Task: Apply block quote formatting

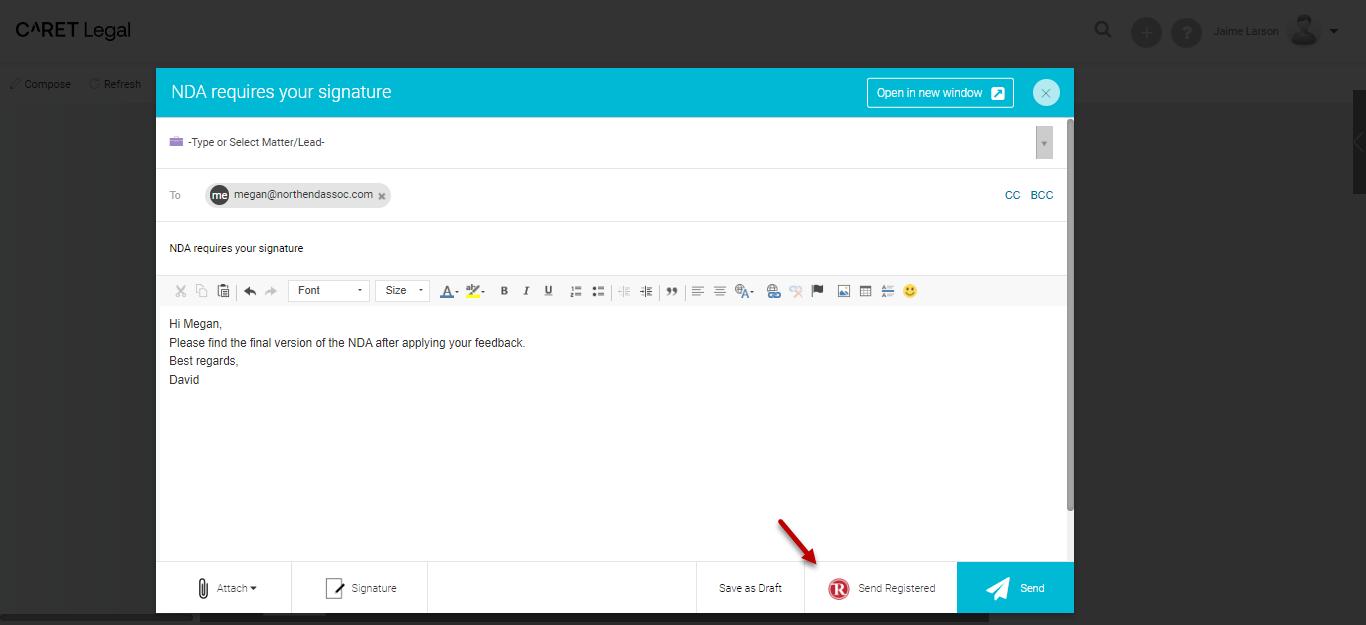Action: [x=672, y=291]
